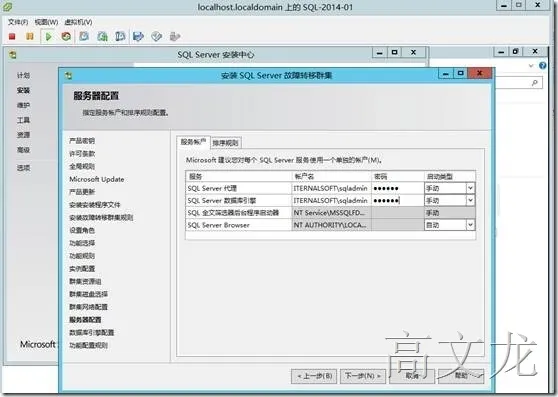Click the 下一步(N) next button
The width and height of the screenshot is (558, 397).
coord(363,376)
